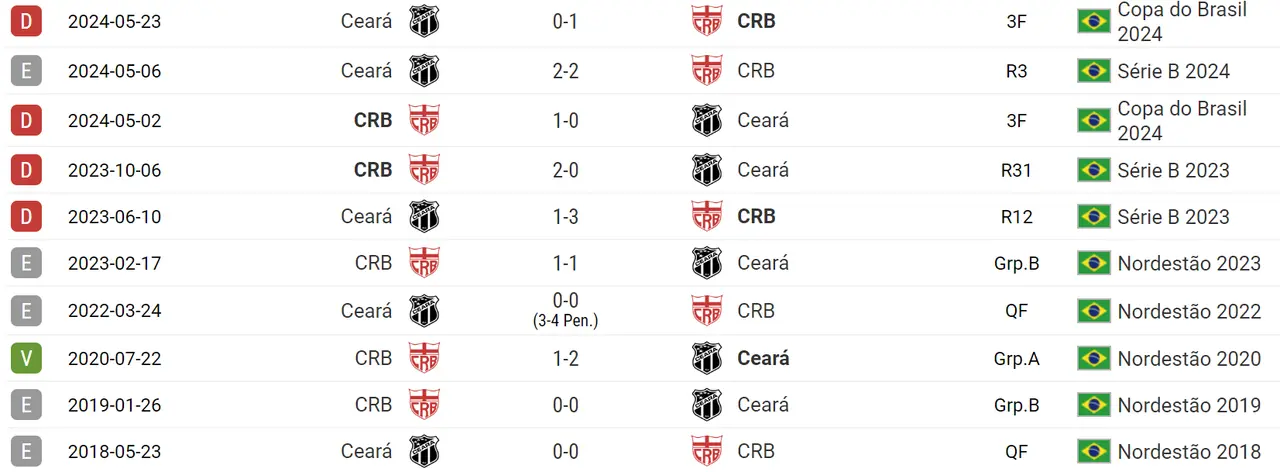Click Ceará crest in the 2024-05-23 row
1280x472 pixels.
coord(424,22)
